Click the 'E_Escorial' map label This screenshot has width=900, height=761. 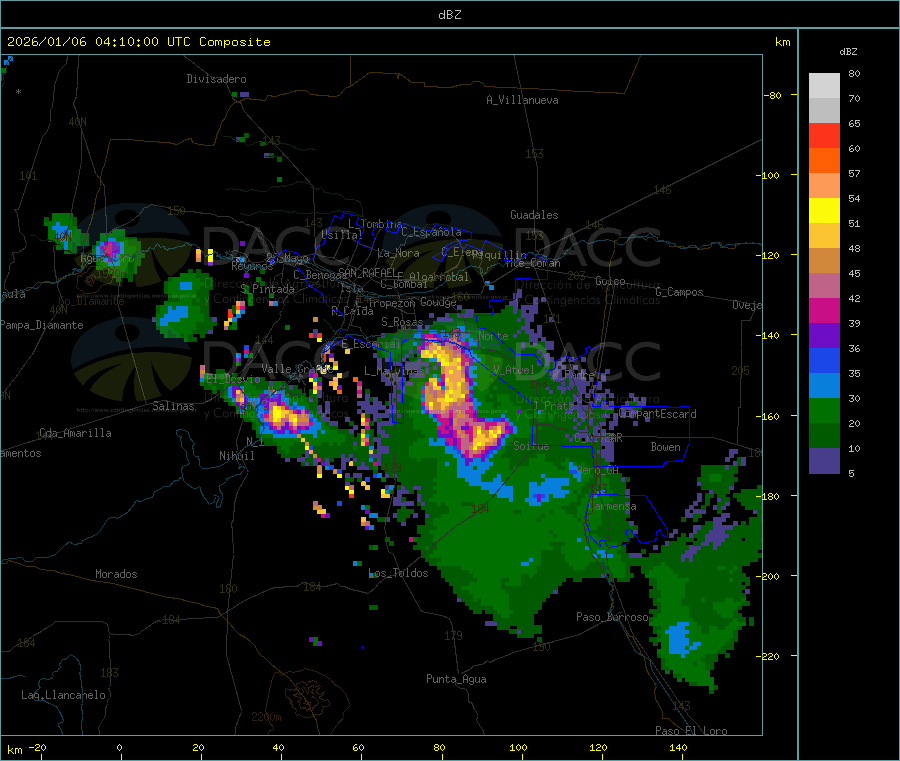[371, 344]
